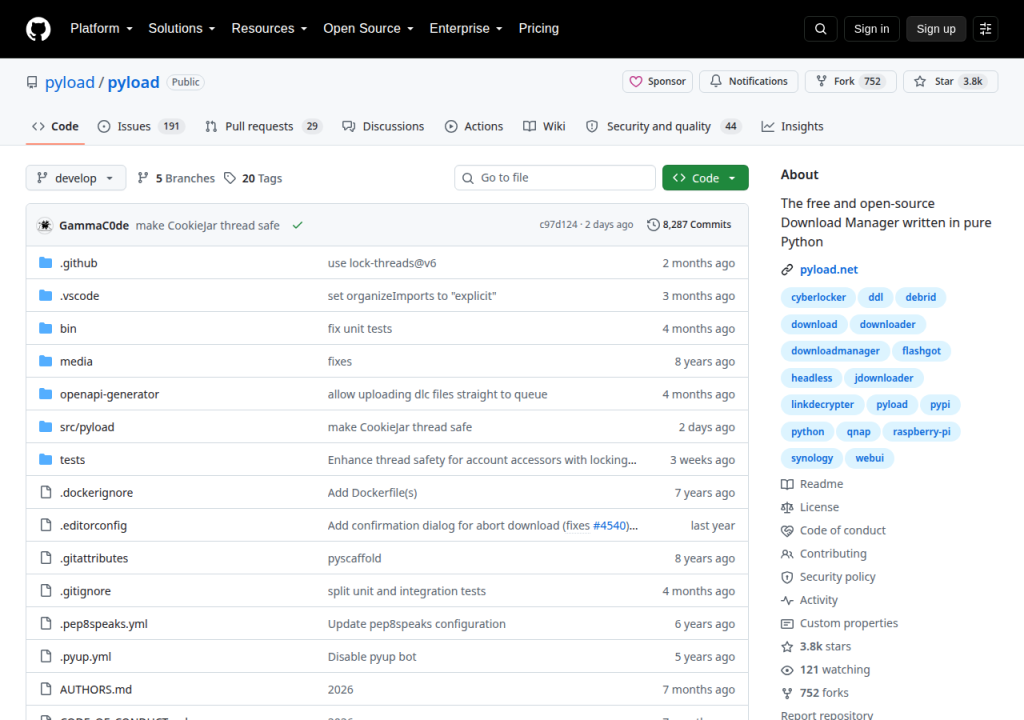Open the green Code dropdown
The width and height of the screenshot is (1024, 720).
point(705,178)
